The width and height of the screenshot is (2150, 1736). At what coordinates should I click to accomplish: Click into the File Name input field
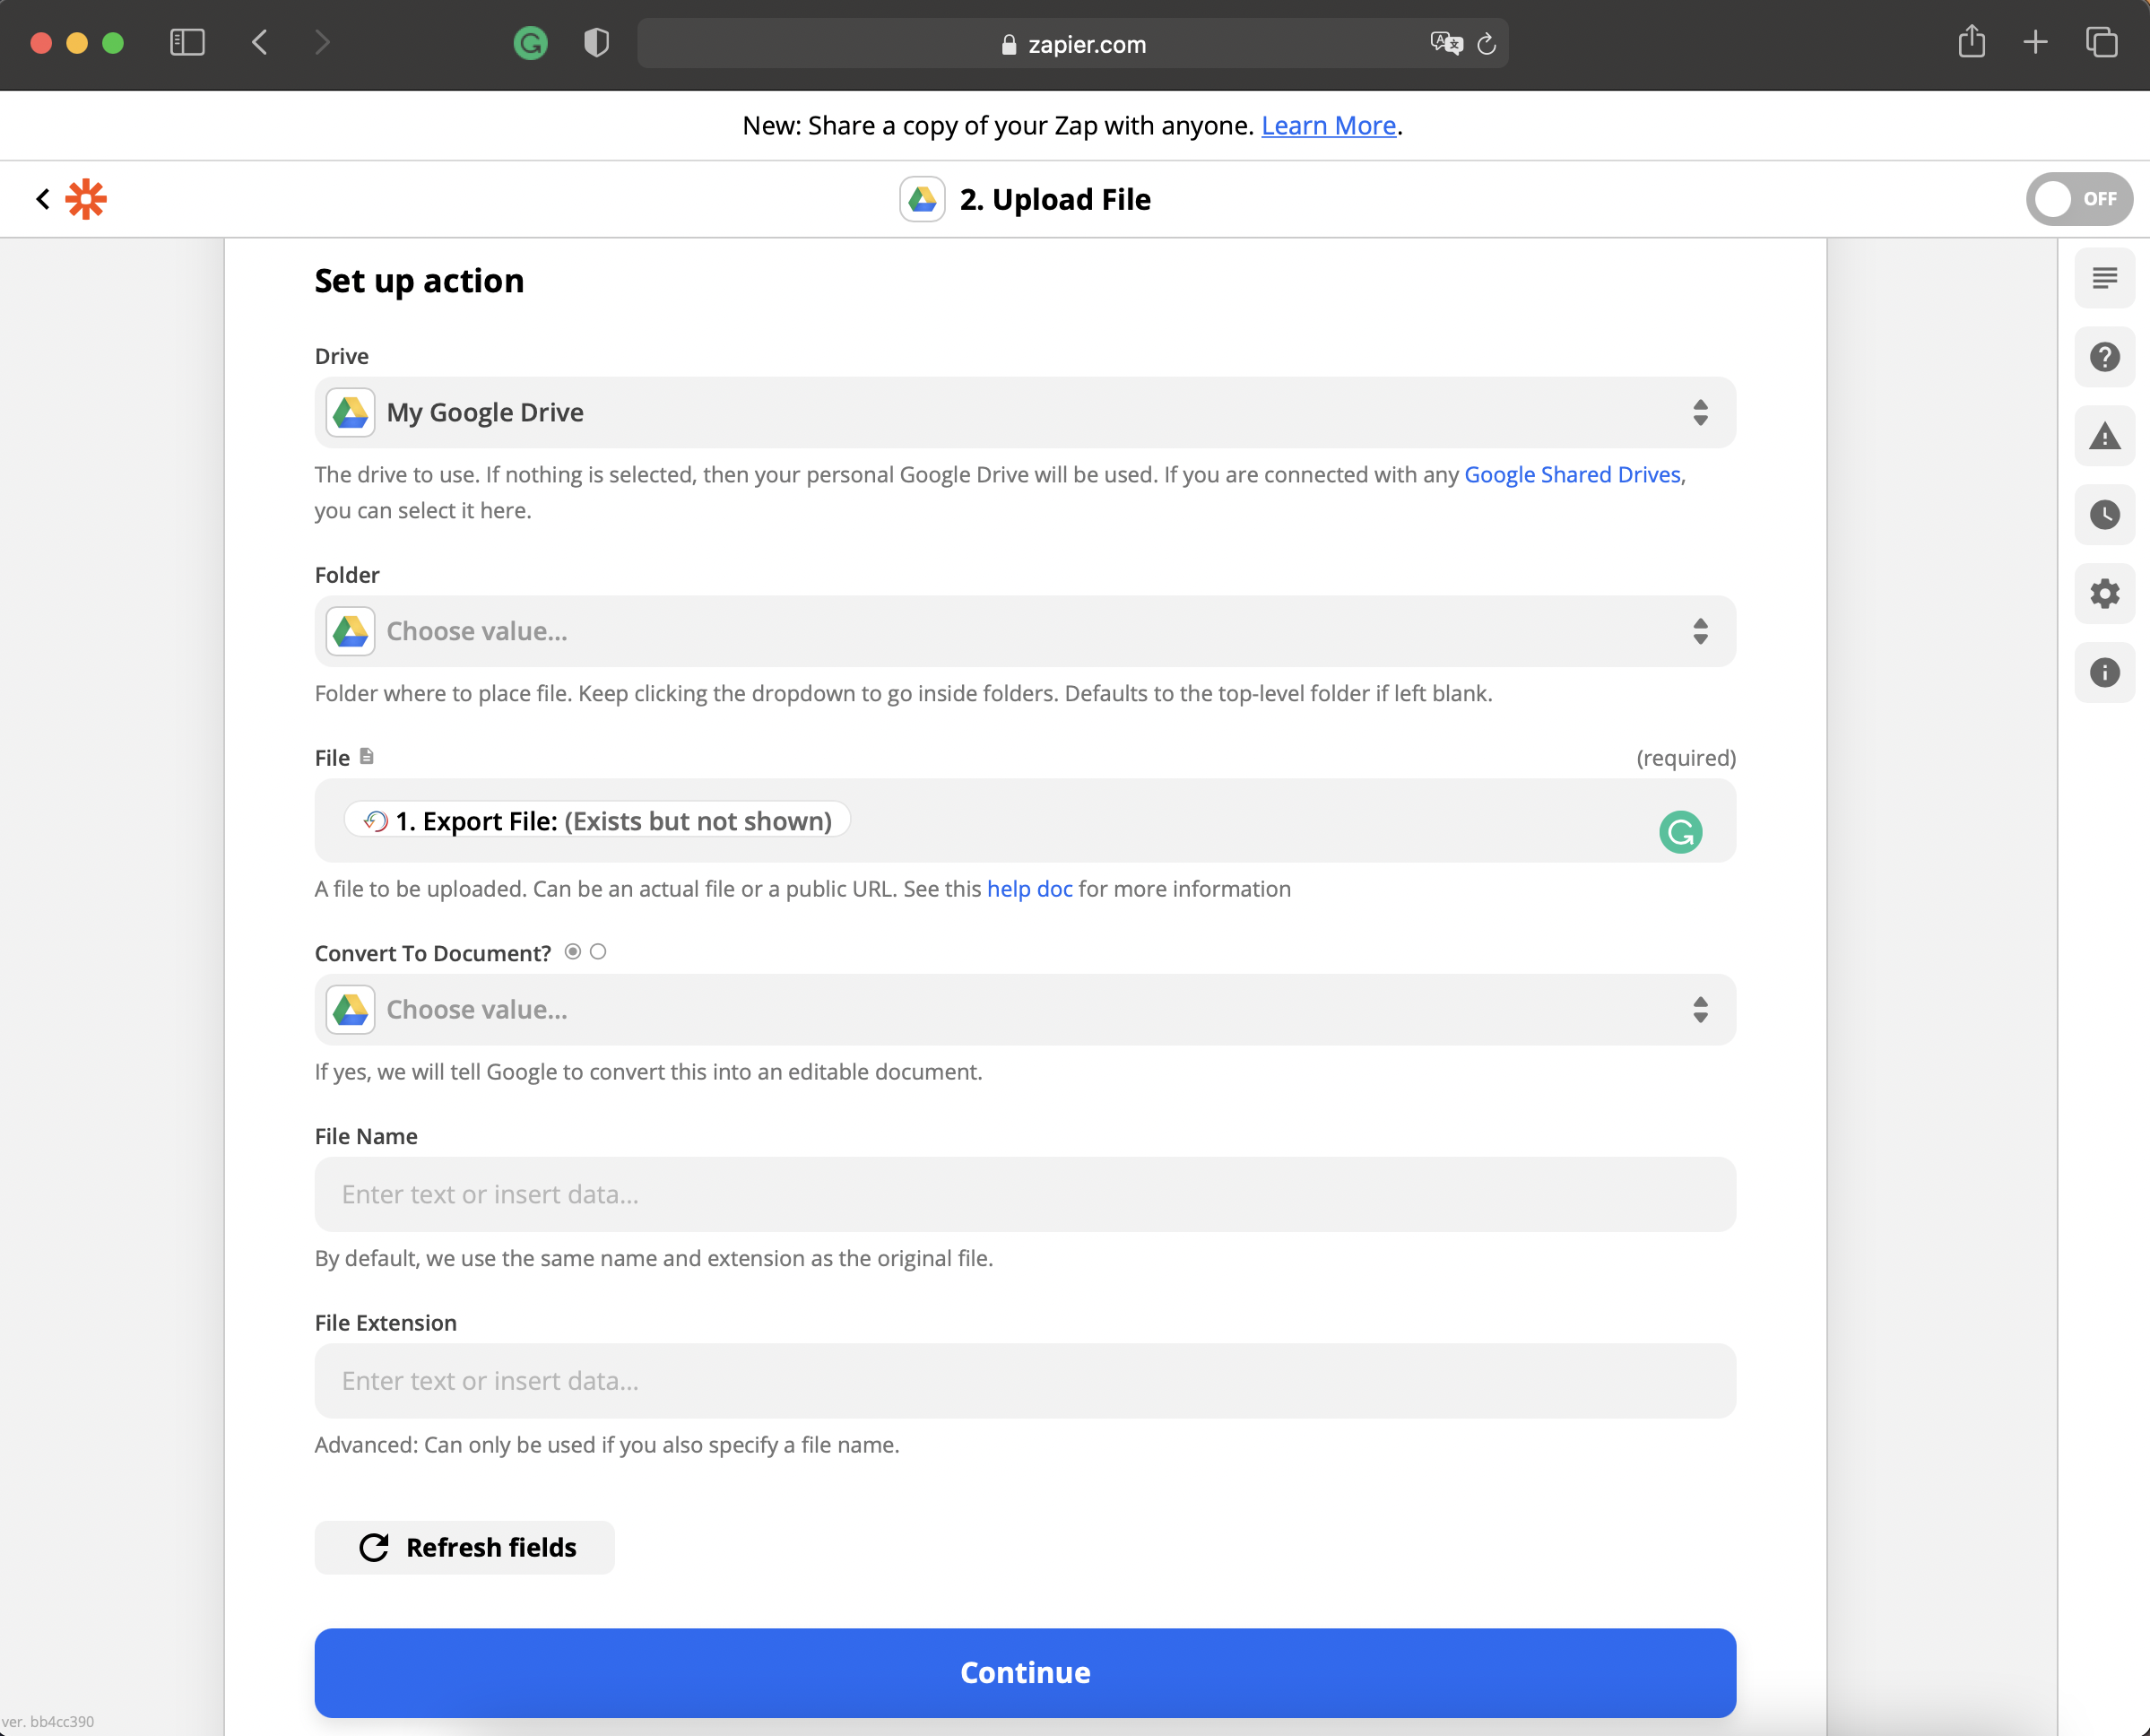[x=1024, y=1195]
